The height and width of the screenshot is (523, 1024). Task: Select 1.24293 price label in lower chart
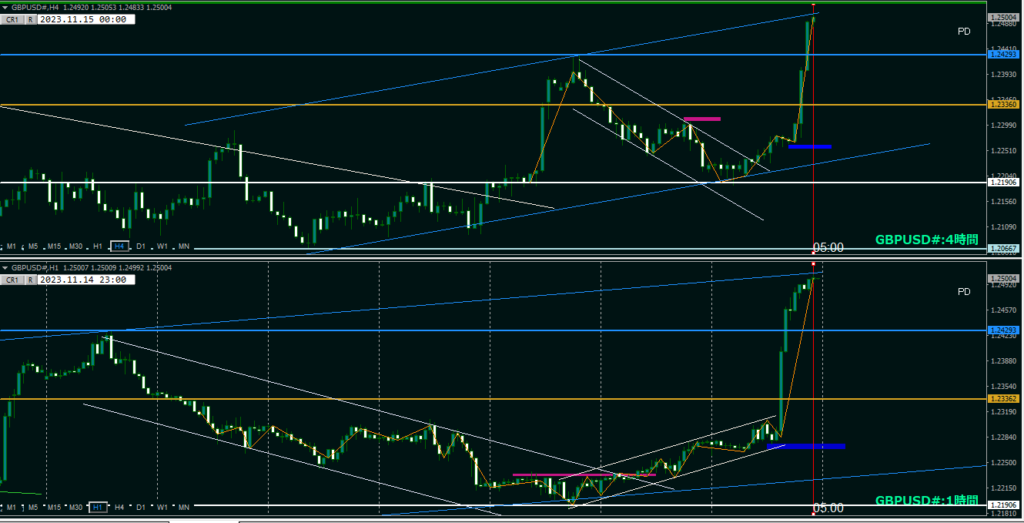(1005, 331)
